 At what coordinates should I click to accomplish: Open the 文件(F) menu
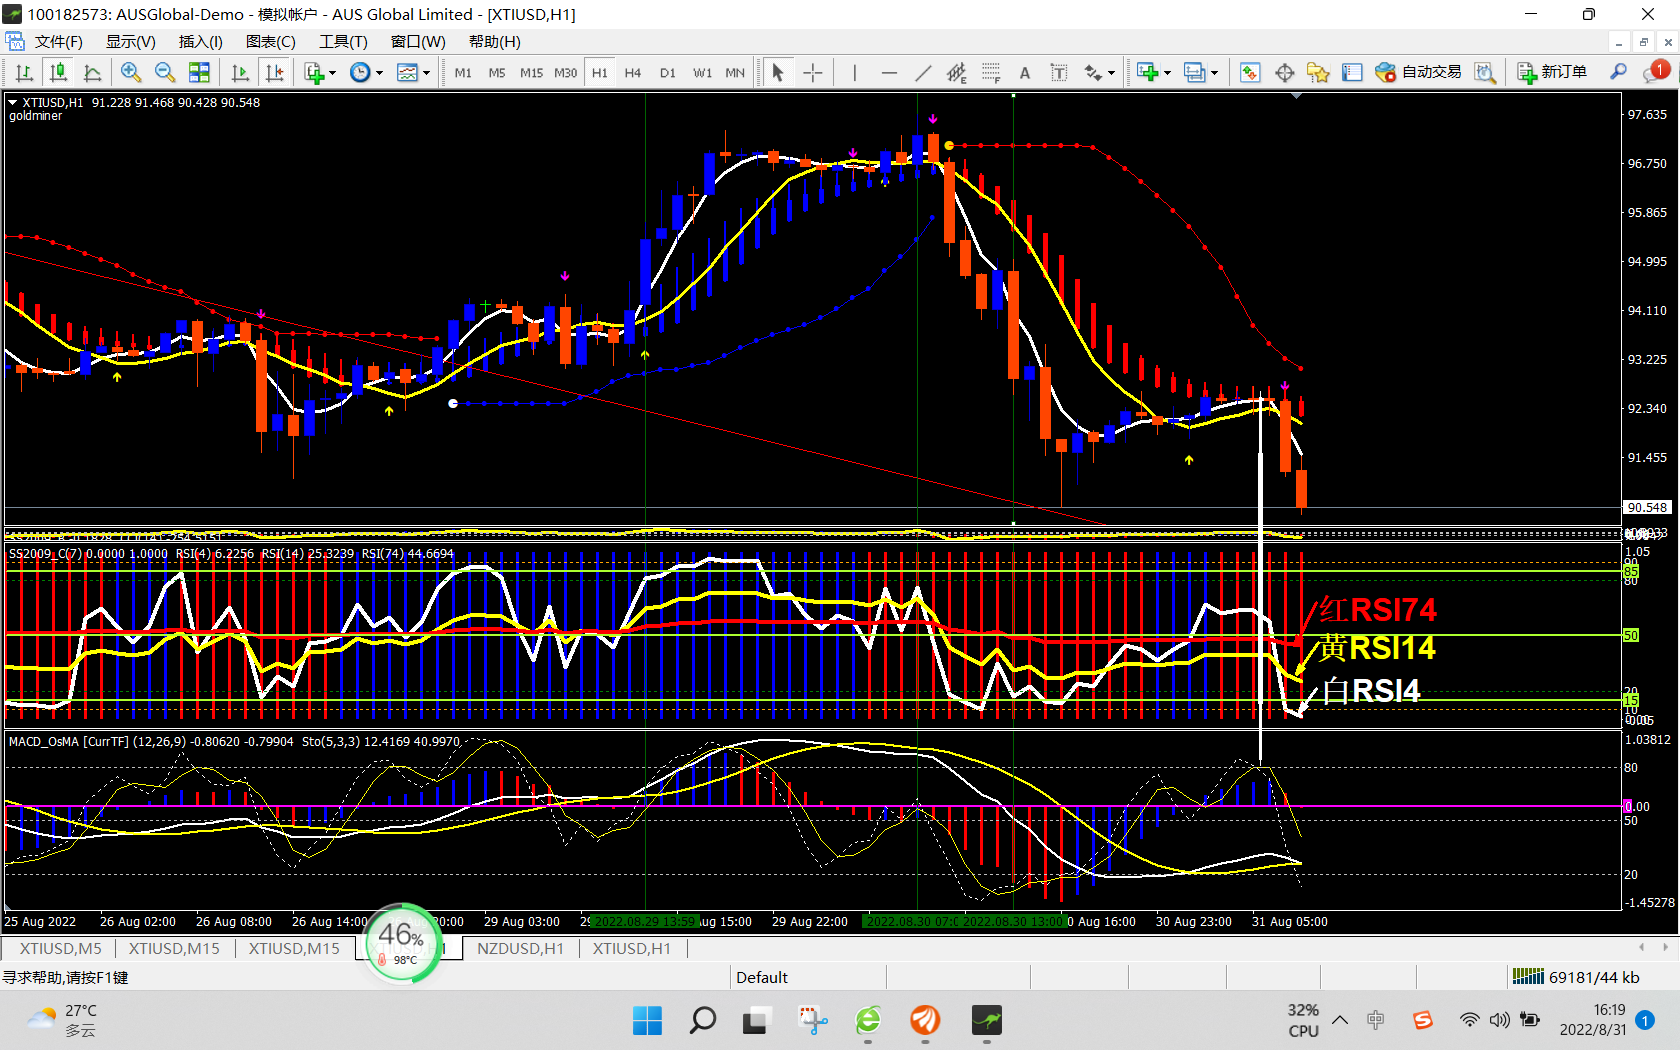tap(58, 41)
